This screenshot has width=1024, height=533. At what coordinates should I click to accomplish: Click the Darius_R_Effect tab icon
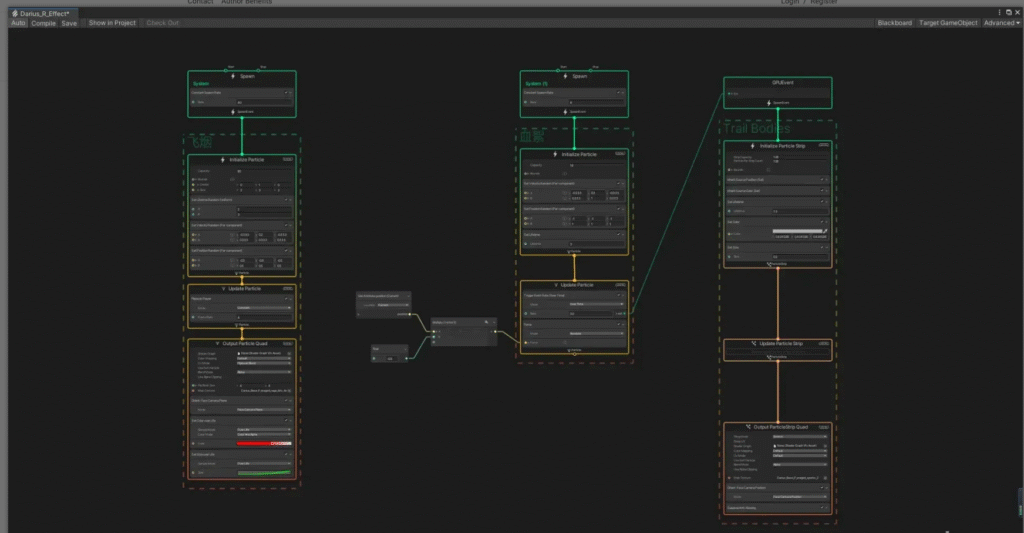15,13
